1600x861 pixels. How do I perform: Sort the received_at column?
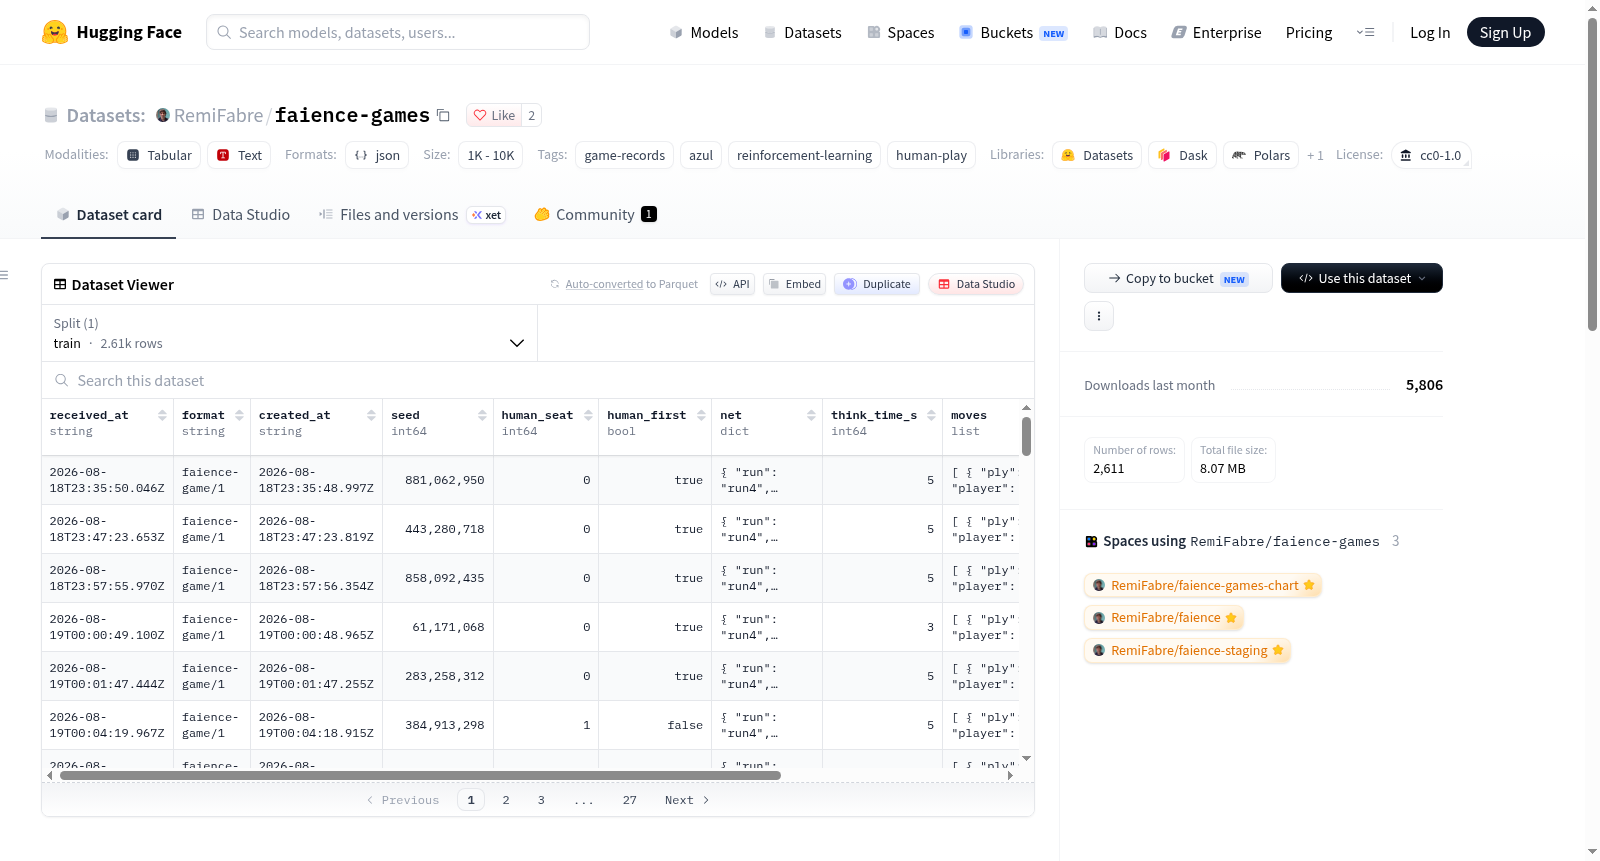(x=162, y=415)
